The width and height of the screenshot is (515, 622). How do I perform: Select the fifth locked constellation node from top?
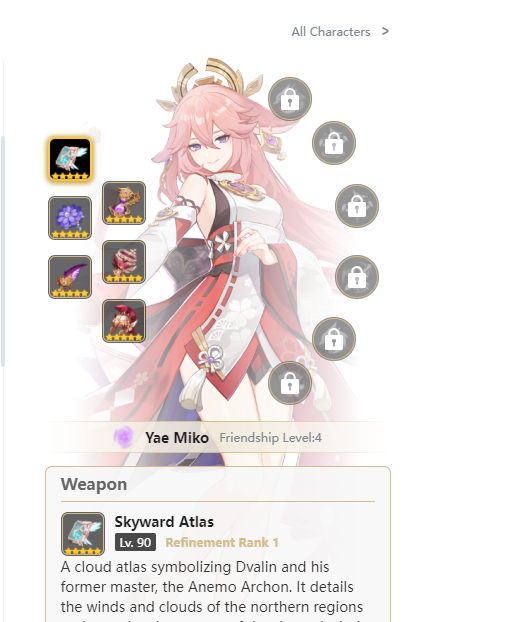coord(334,339)
